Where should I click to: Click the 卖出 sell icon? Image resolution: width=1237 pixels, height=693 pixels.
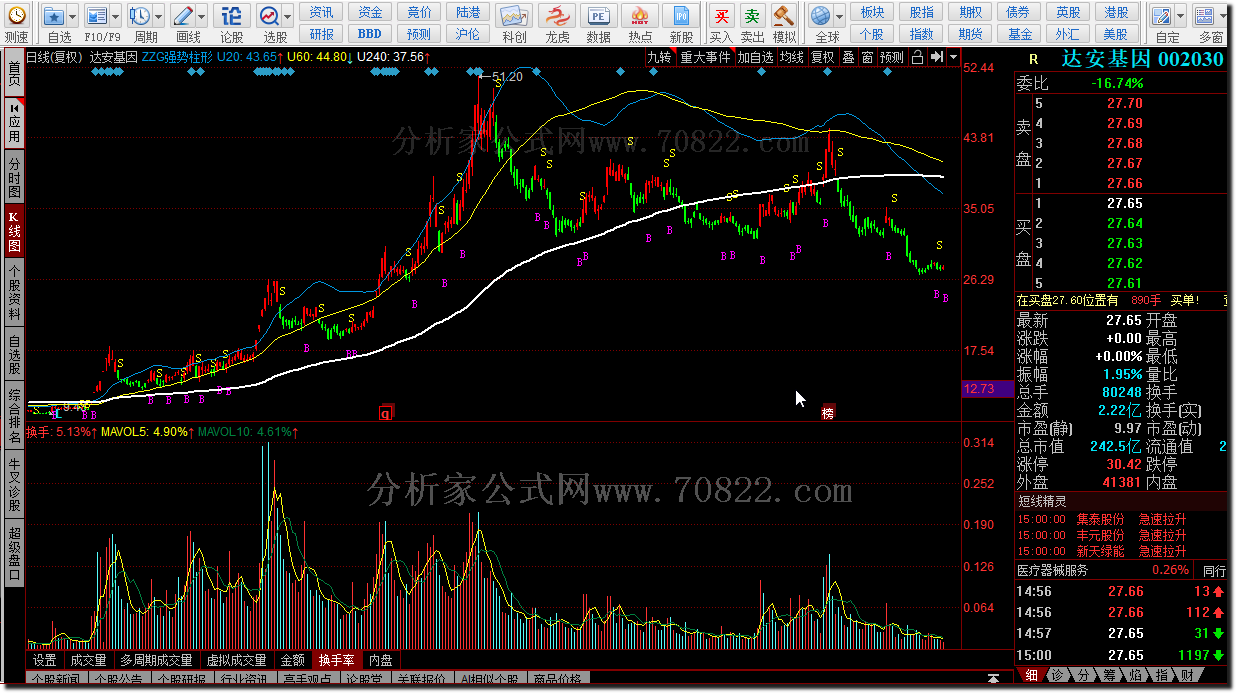752,16
